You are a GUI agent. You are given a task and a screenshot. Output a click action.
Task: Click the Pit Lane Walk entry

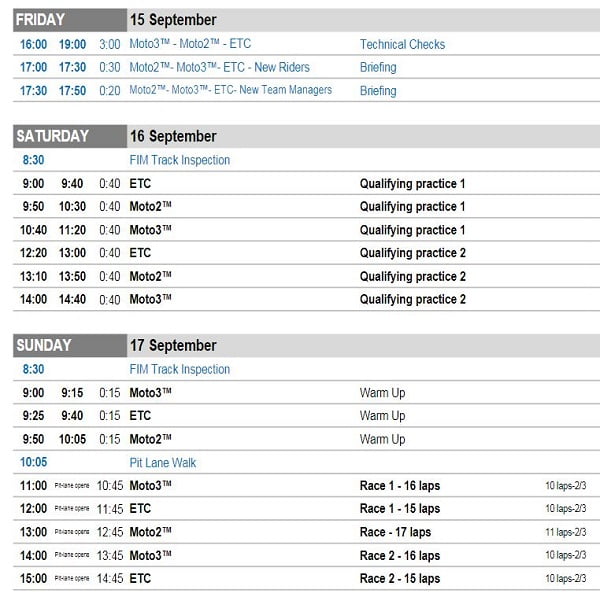tap(162, 462)
